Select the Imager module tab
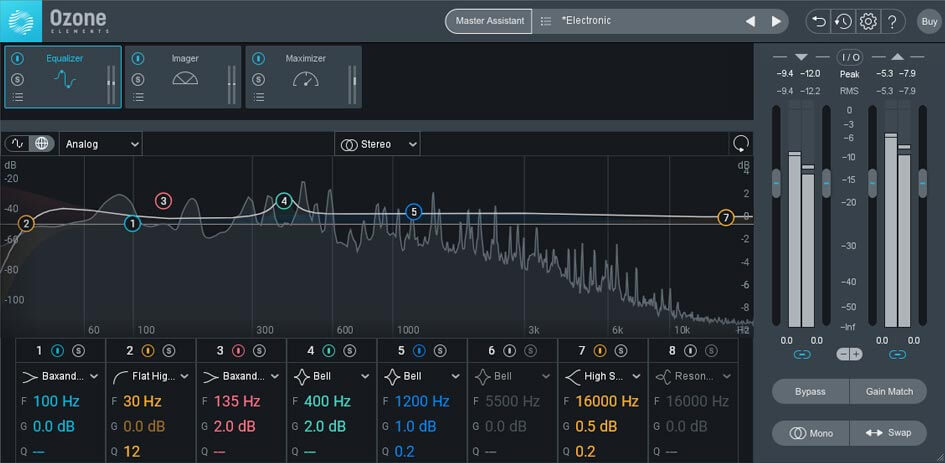This screenshot has height=463, width=945. [x=184, y=77]
